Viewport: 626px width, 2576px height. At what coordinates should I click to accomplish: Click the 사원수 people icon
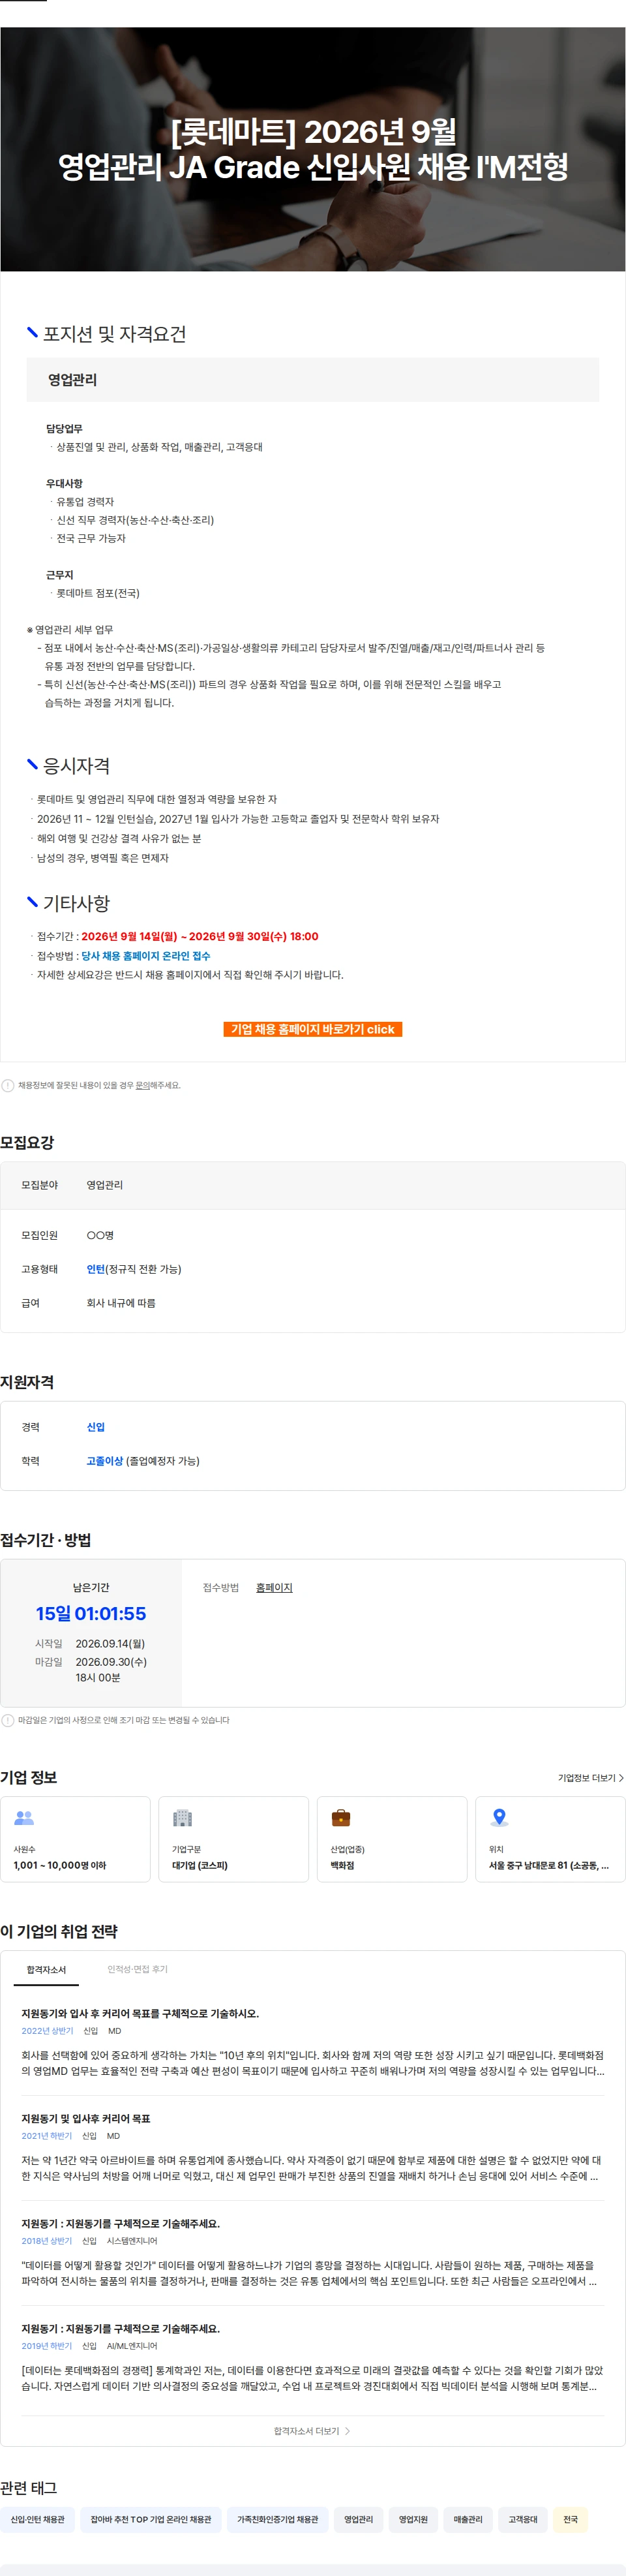pyautogui.click(x=24, y=1818)
